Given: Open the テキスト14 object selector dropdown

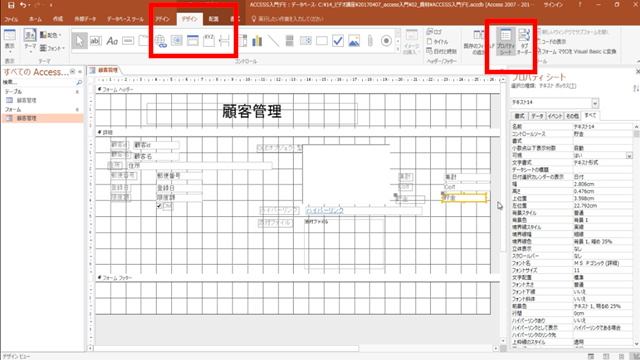Looking at the screenshot, I should pyautogui.click(x=595, y=103).
